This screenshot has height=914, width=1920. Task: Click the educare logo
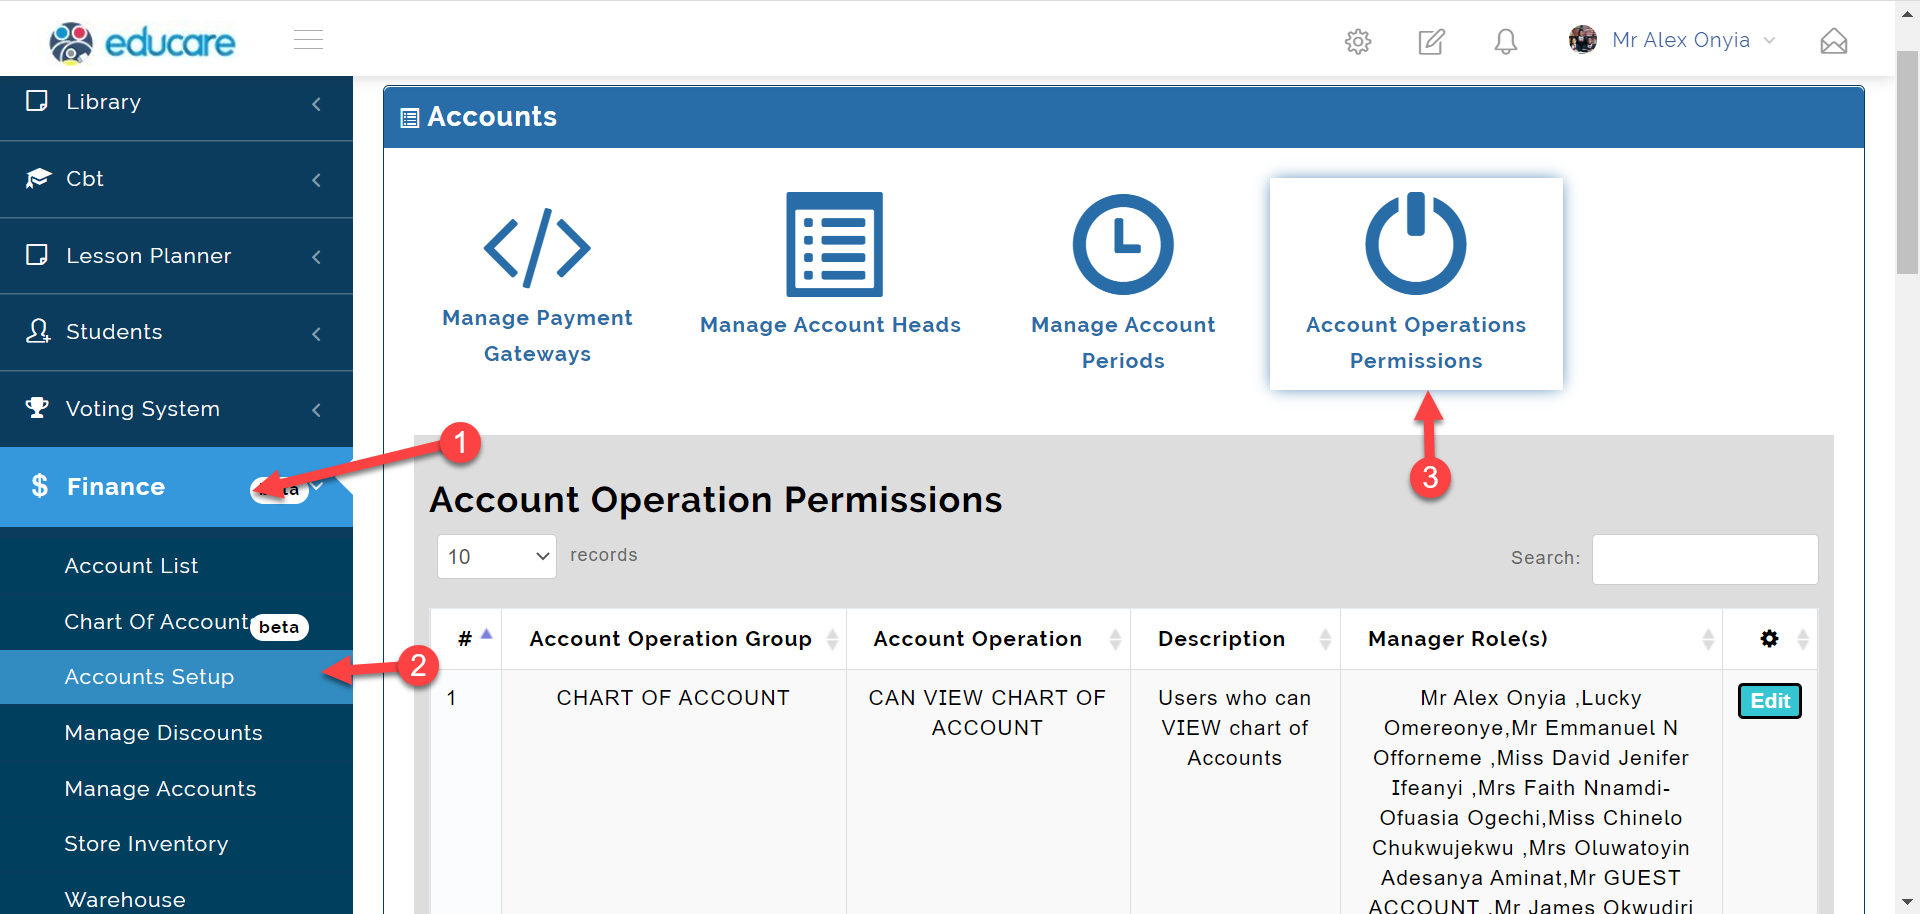142,42
